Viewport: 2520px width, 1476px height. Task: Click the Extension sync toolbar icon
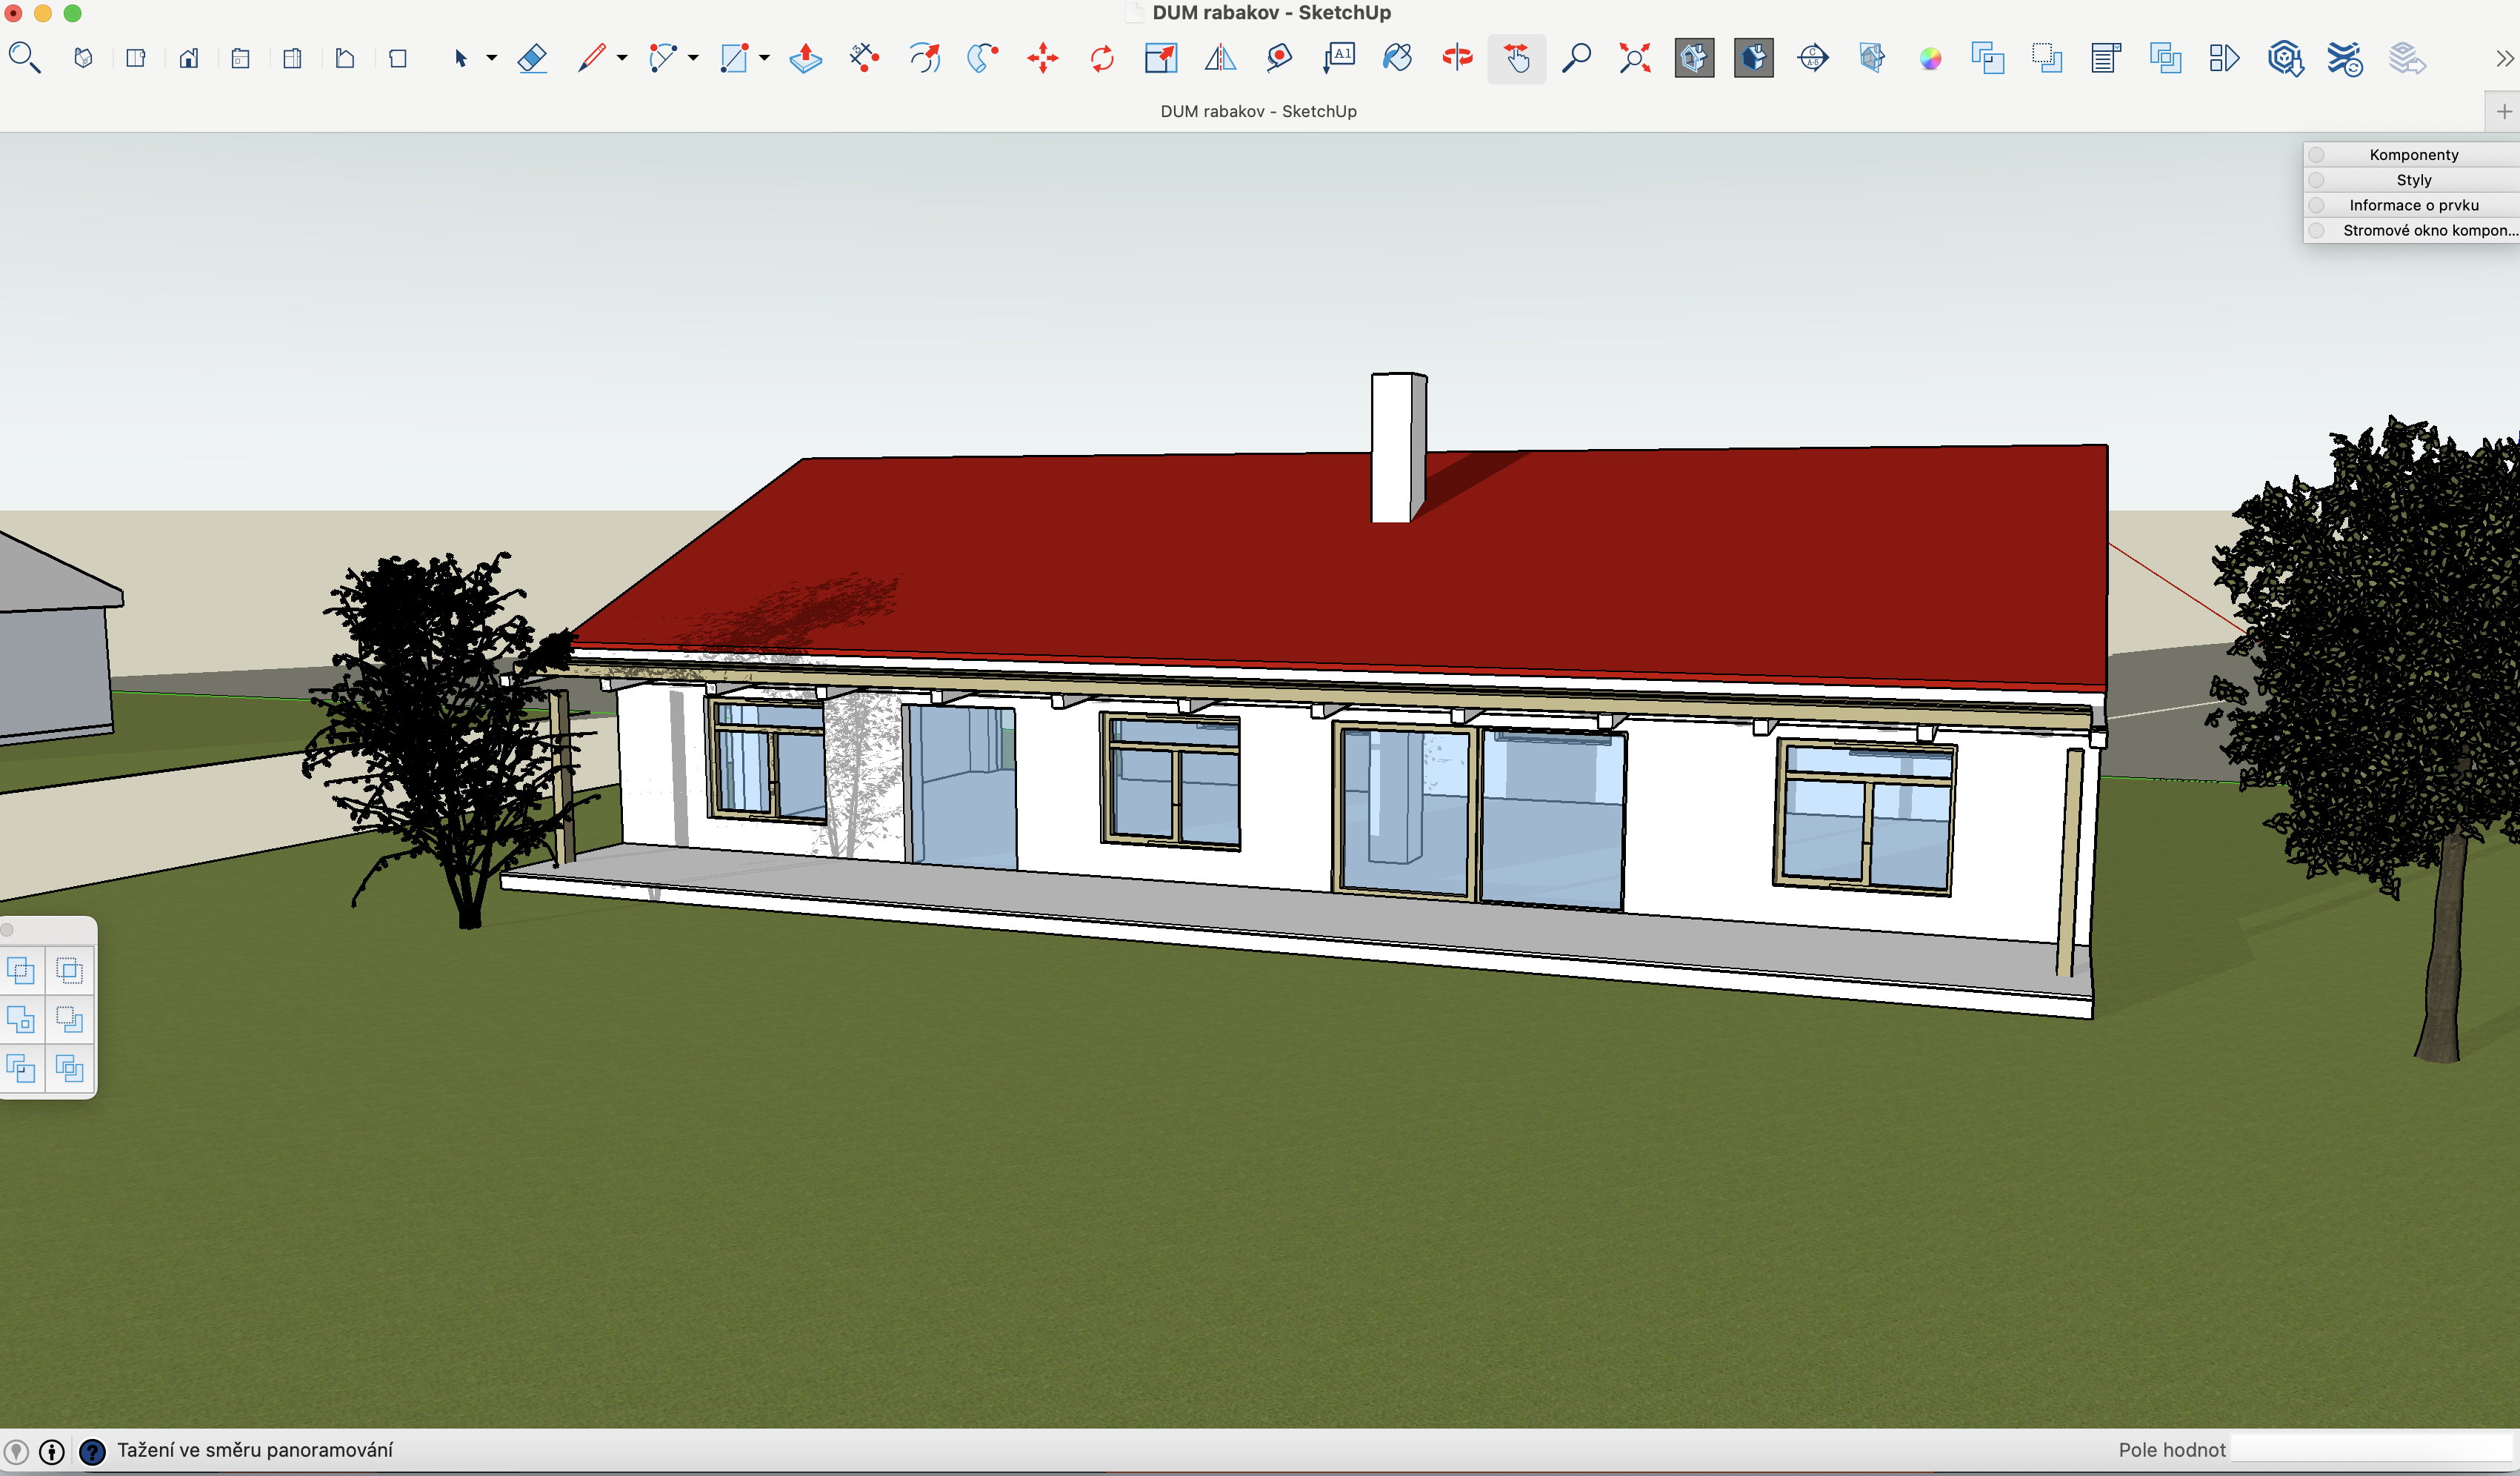[2344, 58]
